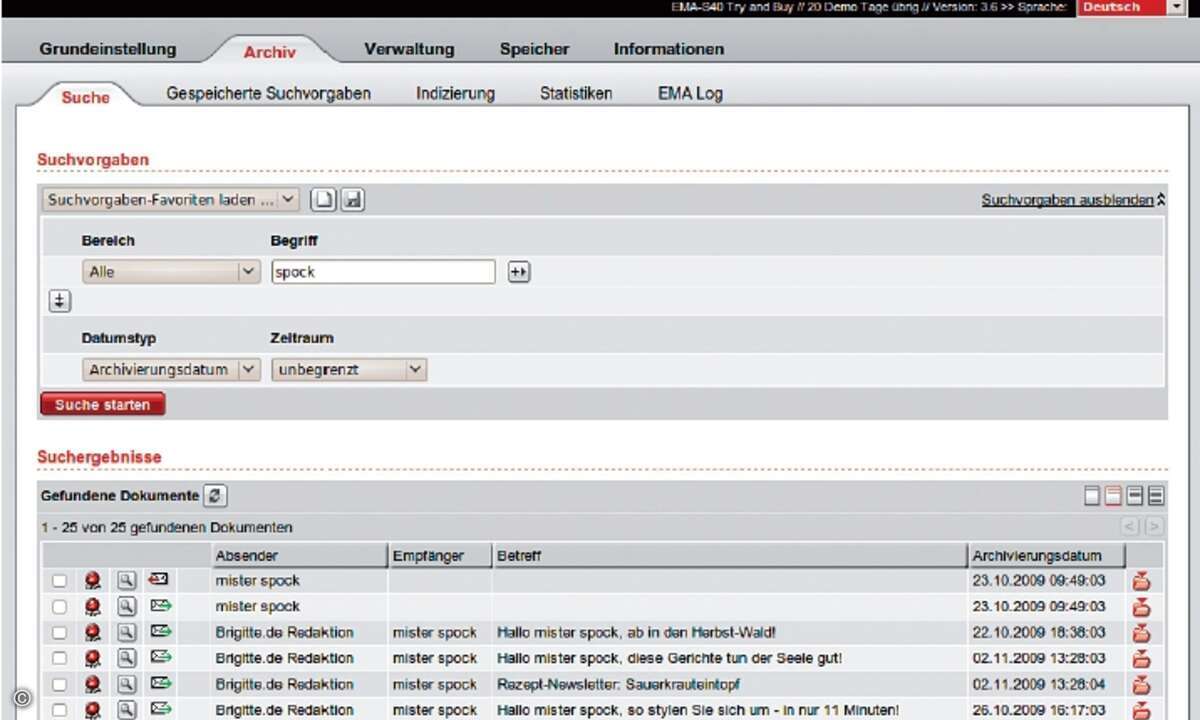The height and width of the screenshot is (720, 1200).
Task: Open Zeitraum dropdown showing unbegrenzt
Action: (349, 370)
